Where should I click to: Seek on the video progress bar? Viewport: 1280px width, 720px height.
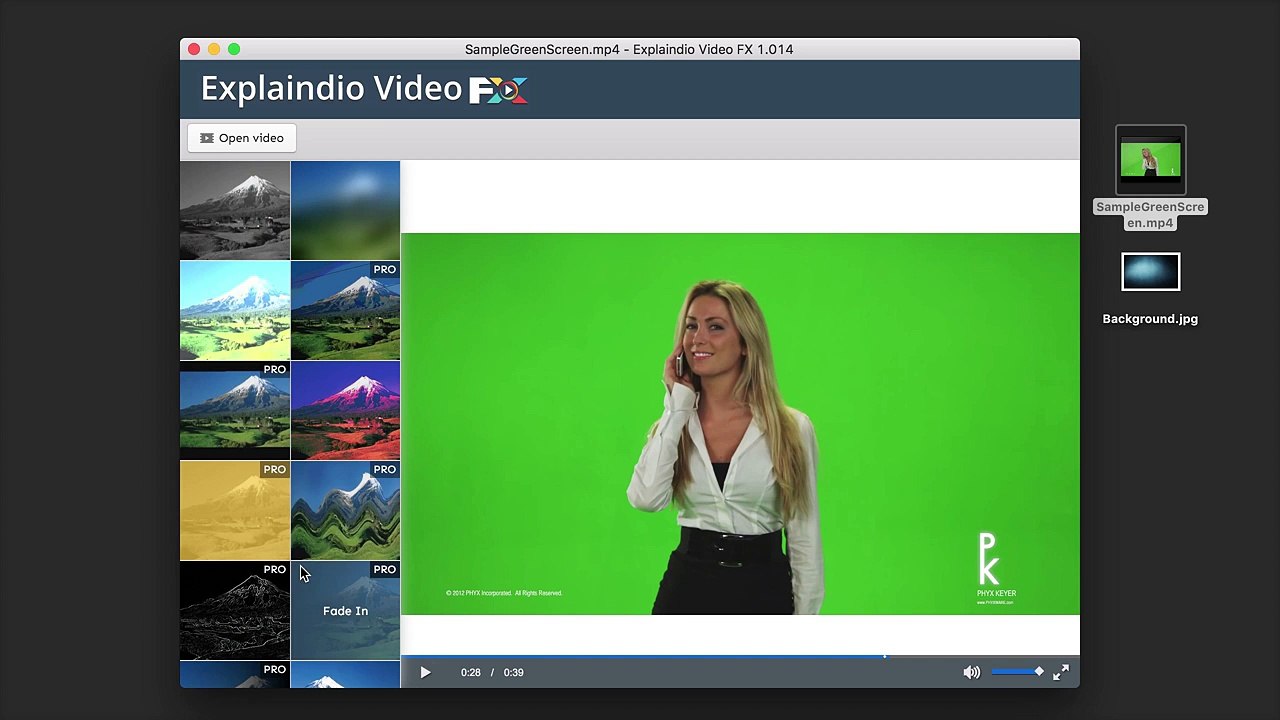pyautogui.click(x=740, y=657)
